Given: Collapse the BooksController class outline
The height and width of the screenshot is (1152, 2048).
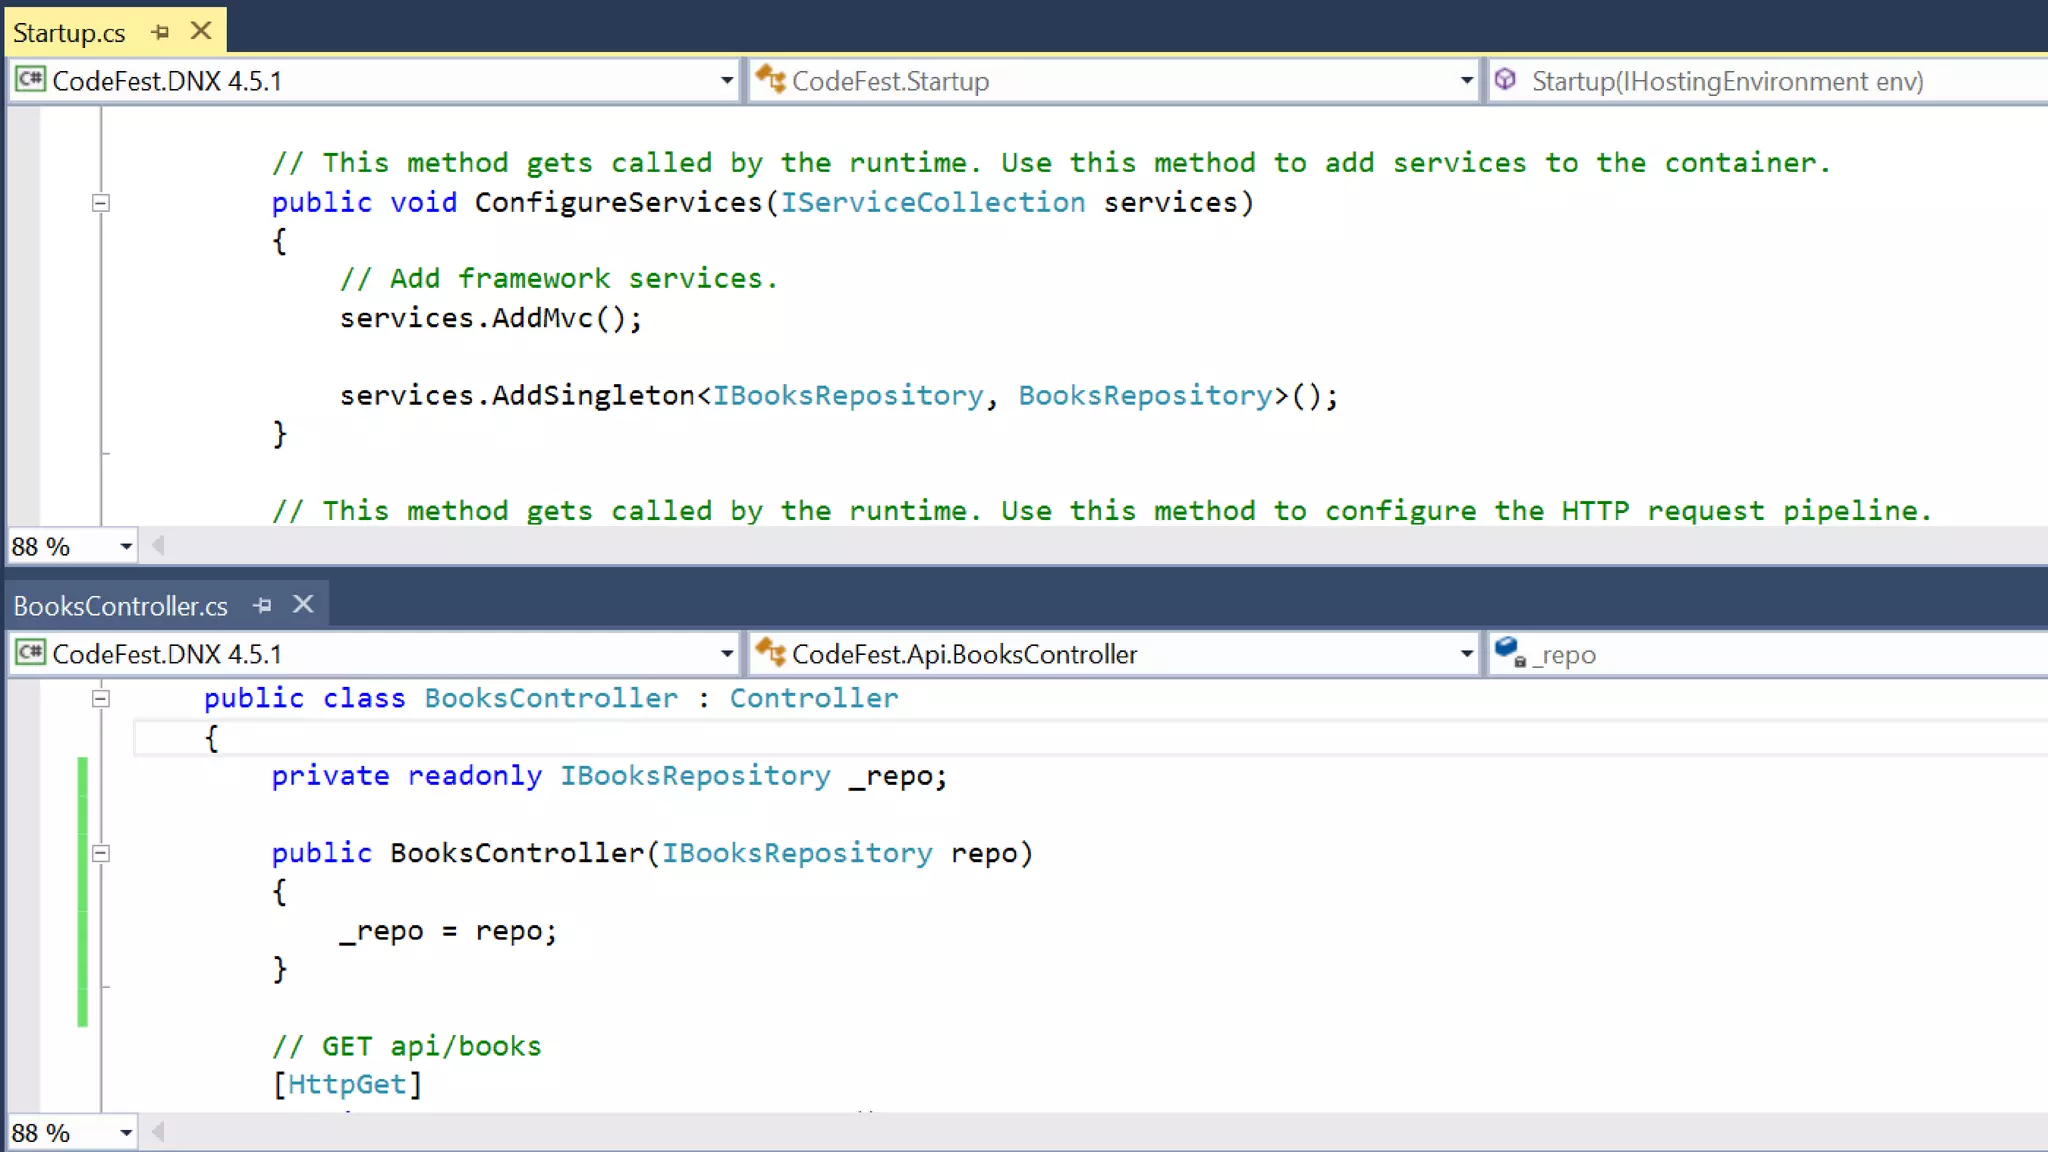Looking at the screenshot, I should 100,699.
